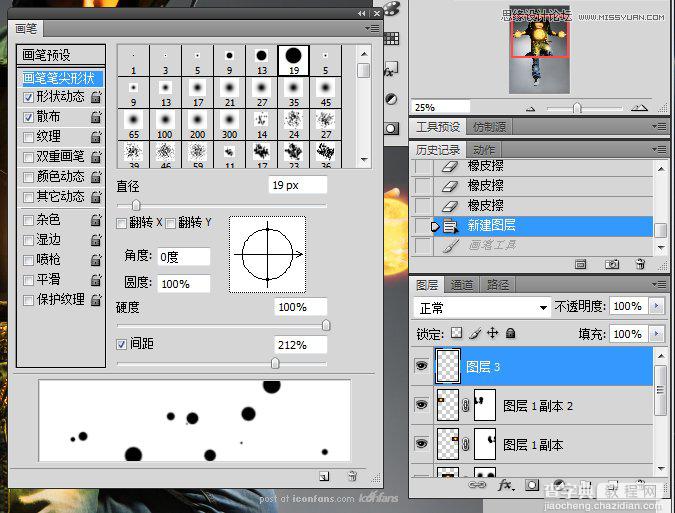Select the 新建图层 history state
The image size is (675, 513).
click(533, 226)
